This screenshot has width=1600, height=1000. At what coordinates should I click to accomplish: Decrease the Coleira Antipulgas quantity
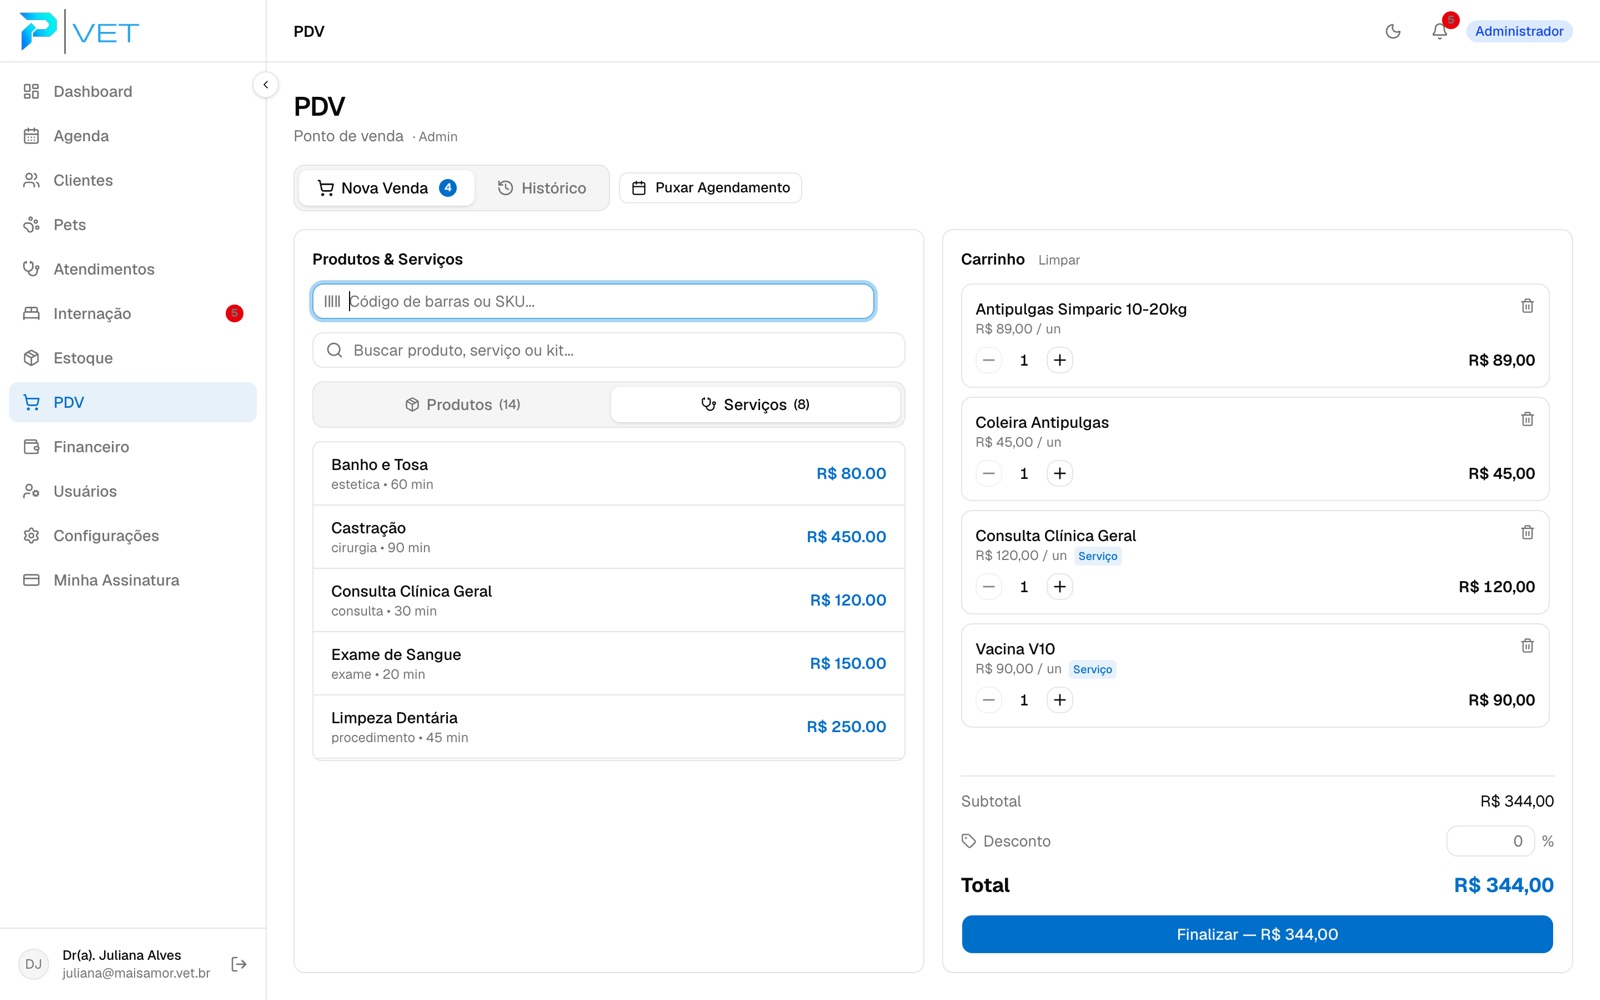pos(989,473)
